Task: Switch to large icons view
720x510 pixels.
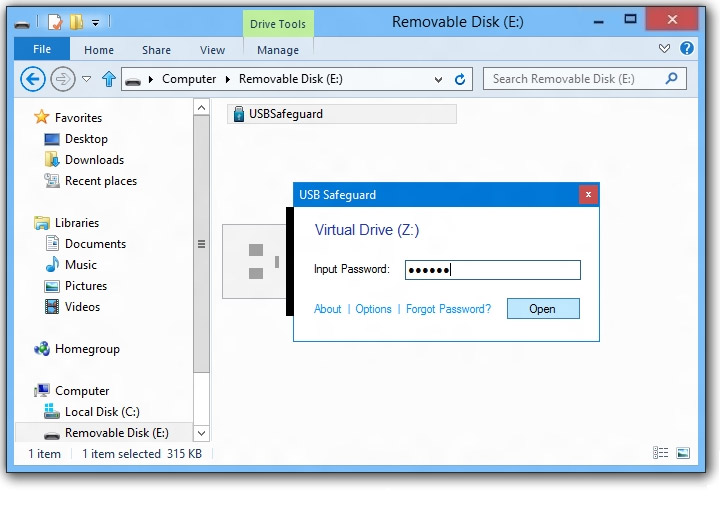Action: [x=683, y=453]
